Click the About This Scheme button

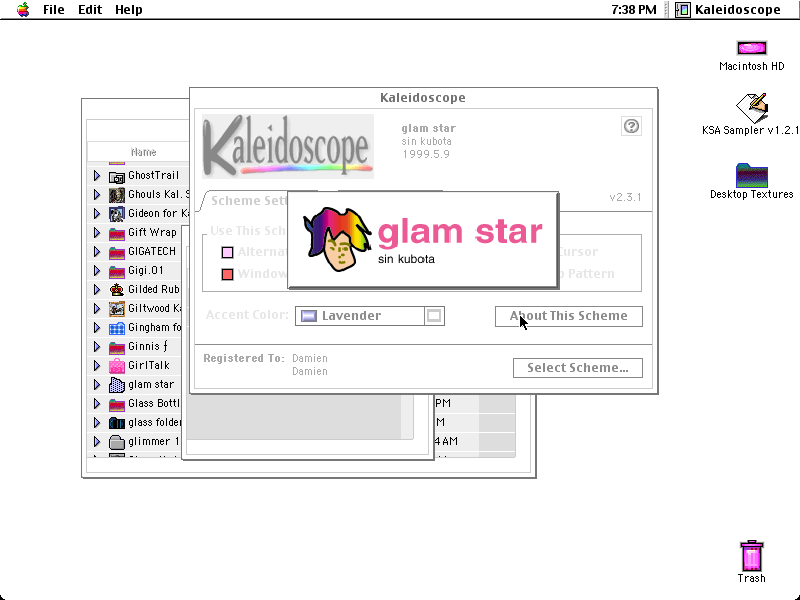[568, 316]
